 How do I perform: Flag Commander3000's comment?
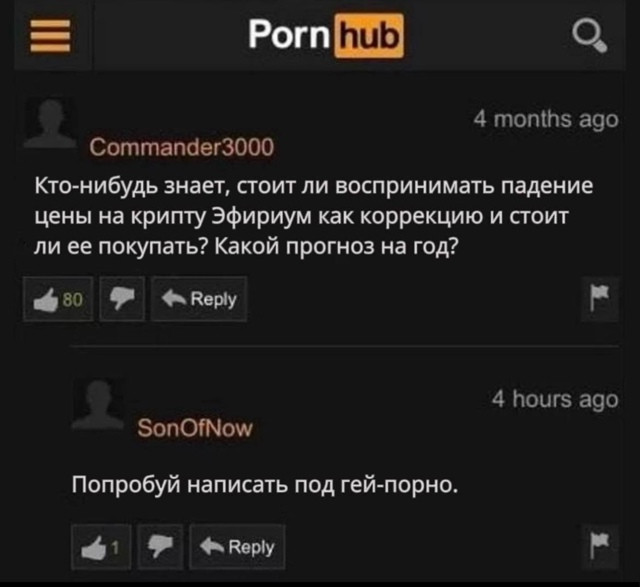600,299
